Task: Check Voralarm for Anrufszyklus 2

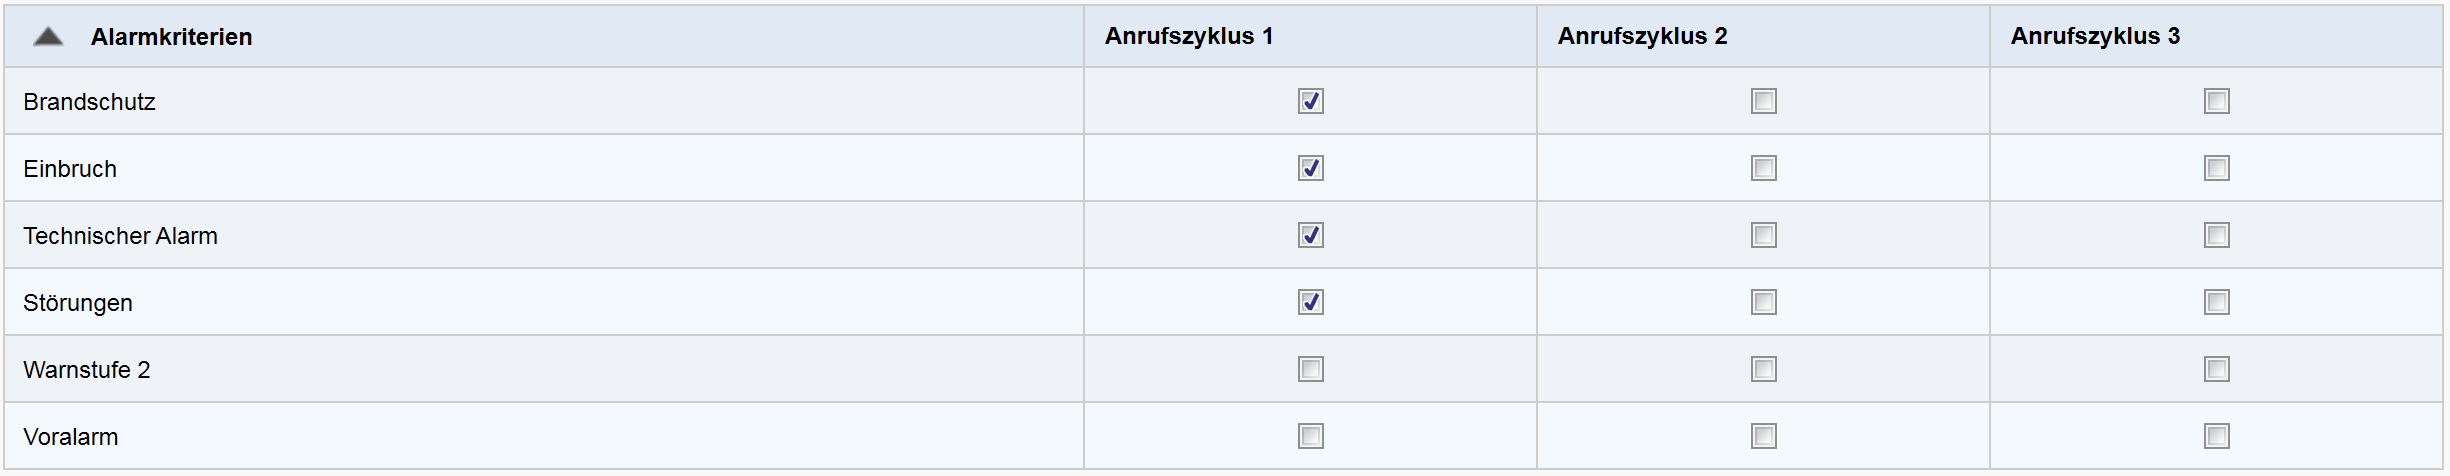Action: tap(1763, 436)
